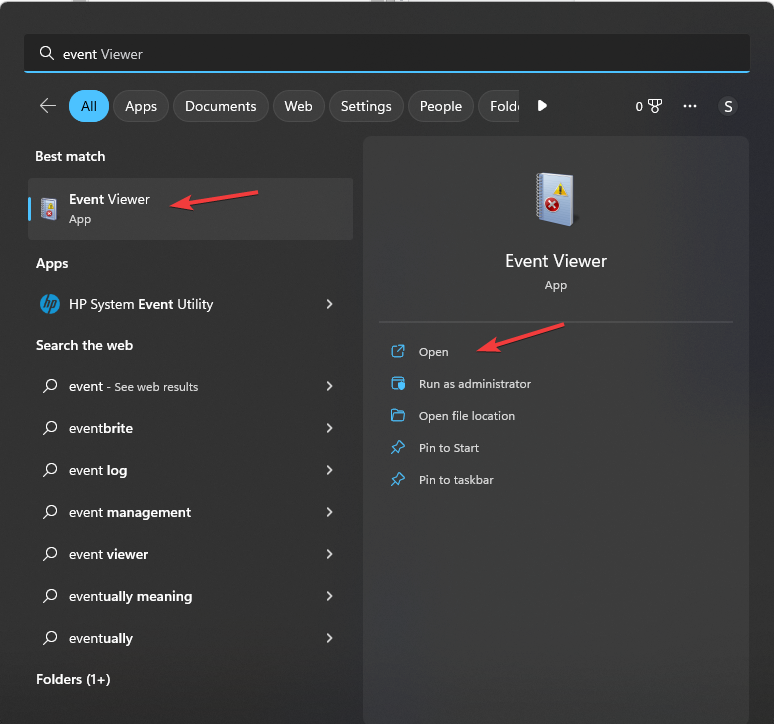Select the All filter tab
This screenshot has width=774, height=724.
[x=89, y=106]
